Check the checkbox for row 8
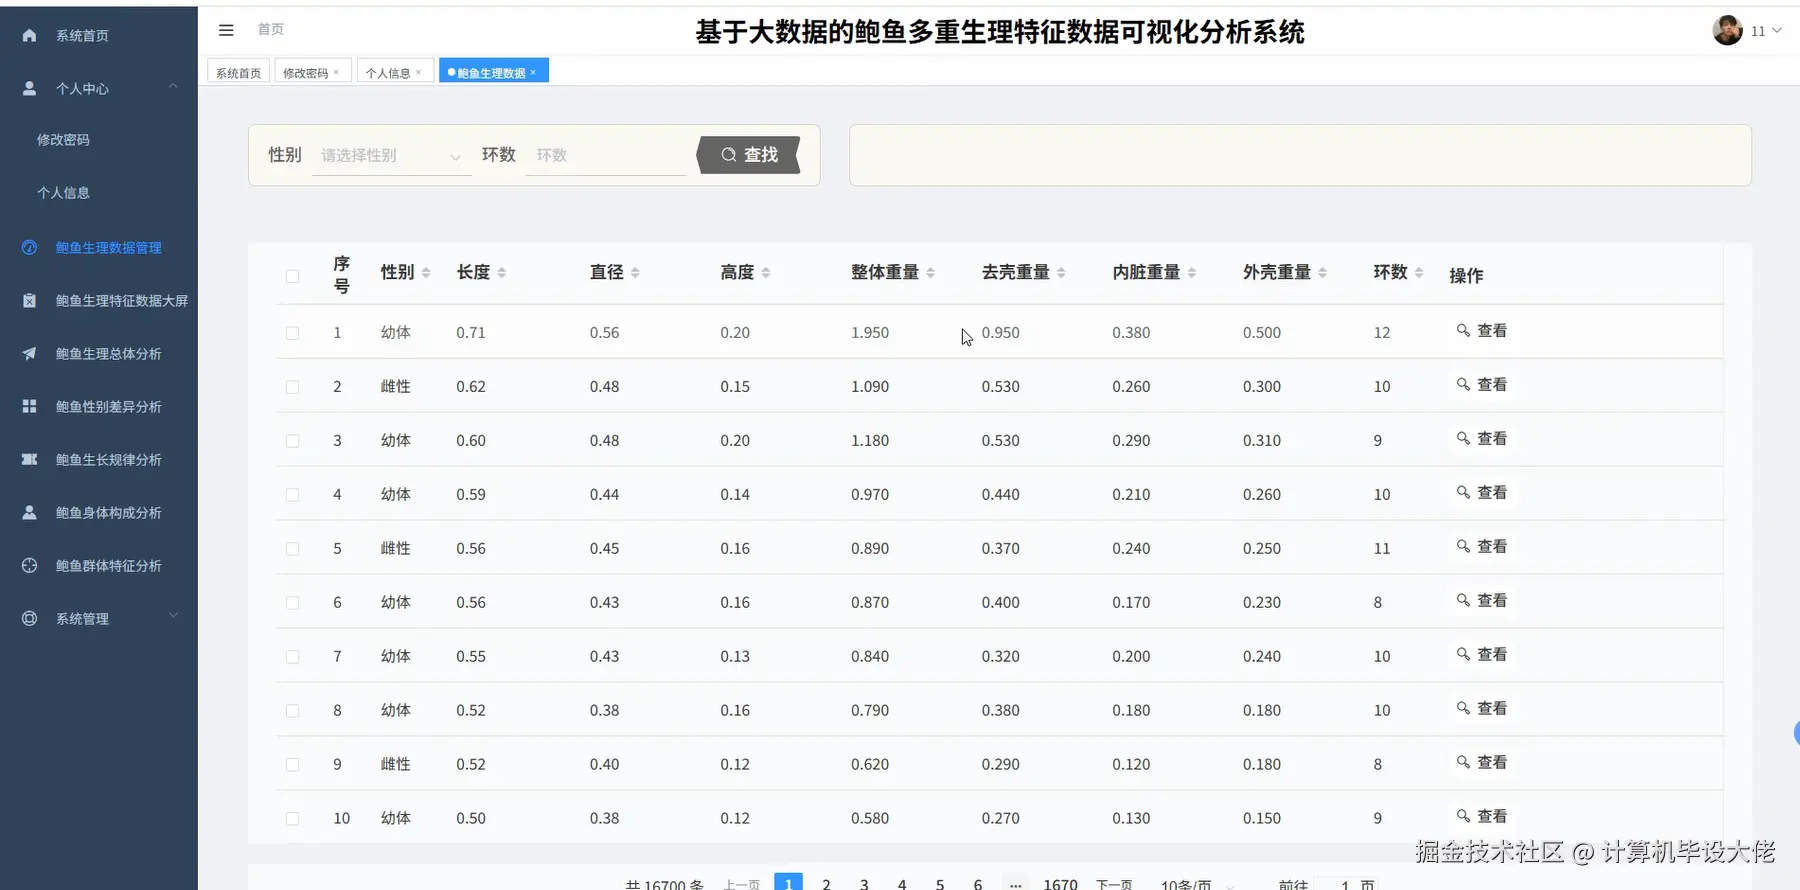Image resolution: width=1800 pixels, height=890 pixels. 292,711
